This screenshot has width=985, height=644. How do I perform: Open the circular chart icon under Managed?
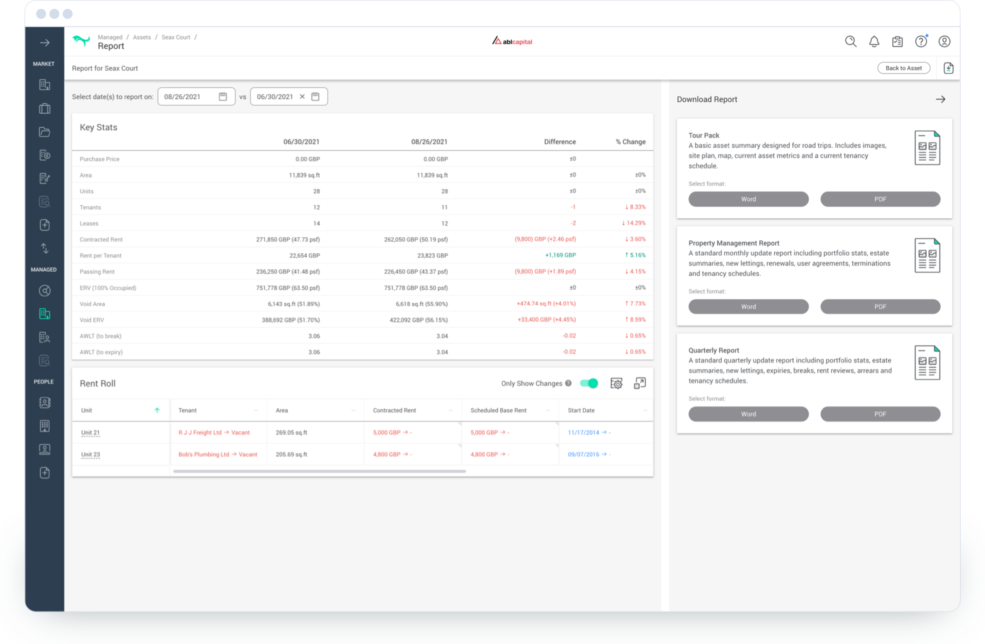45,291
